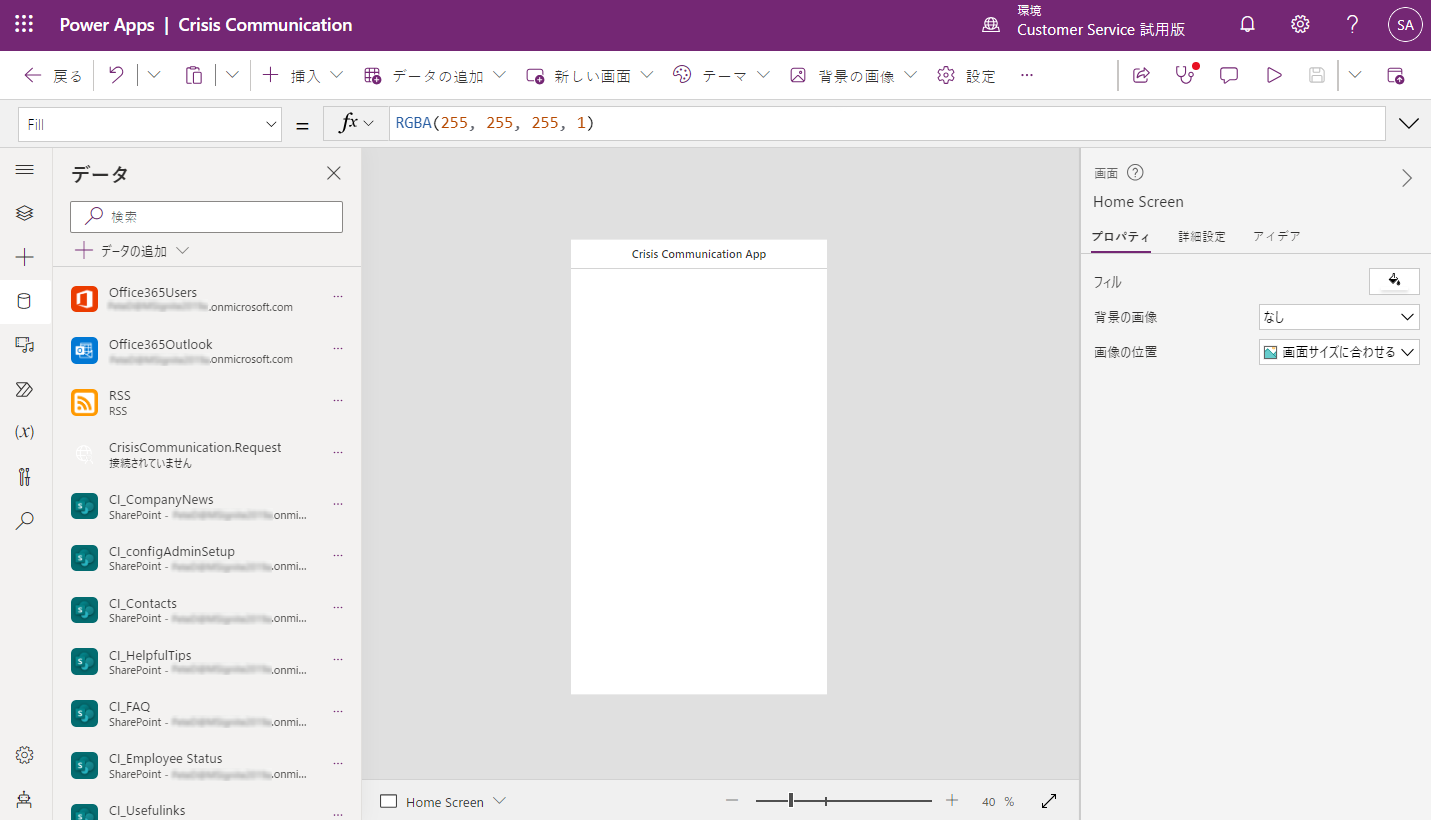Toggle the hamburger menu in left rail
The image size is (1431, 820).
point(25,170)
